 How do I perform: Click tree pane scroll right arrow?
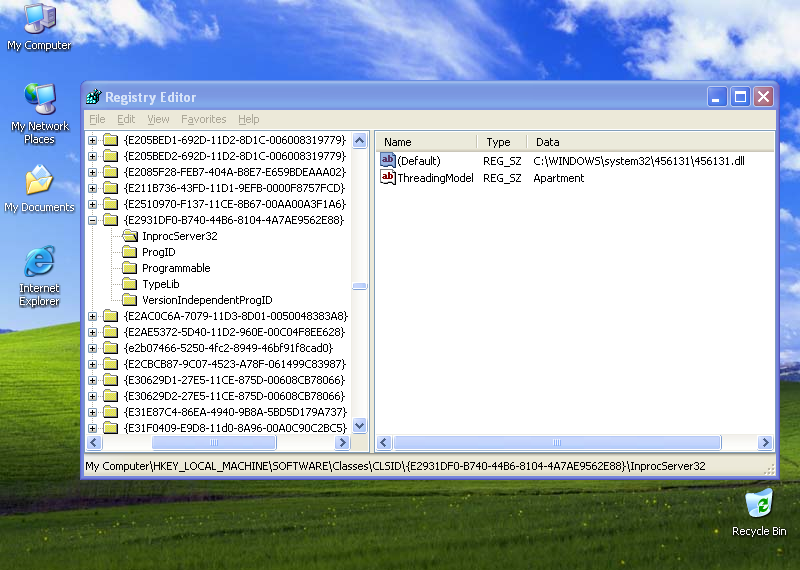[342, 442]
